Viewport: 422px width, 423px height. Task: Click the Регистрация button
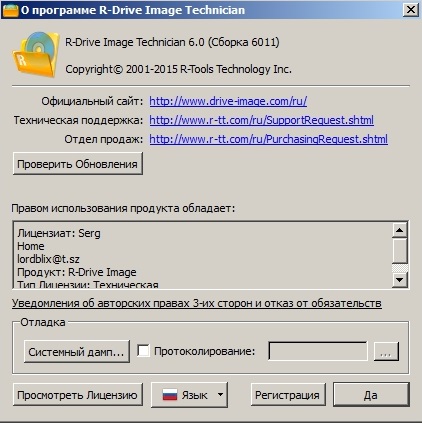tap(288, 395)
